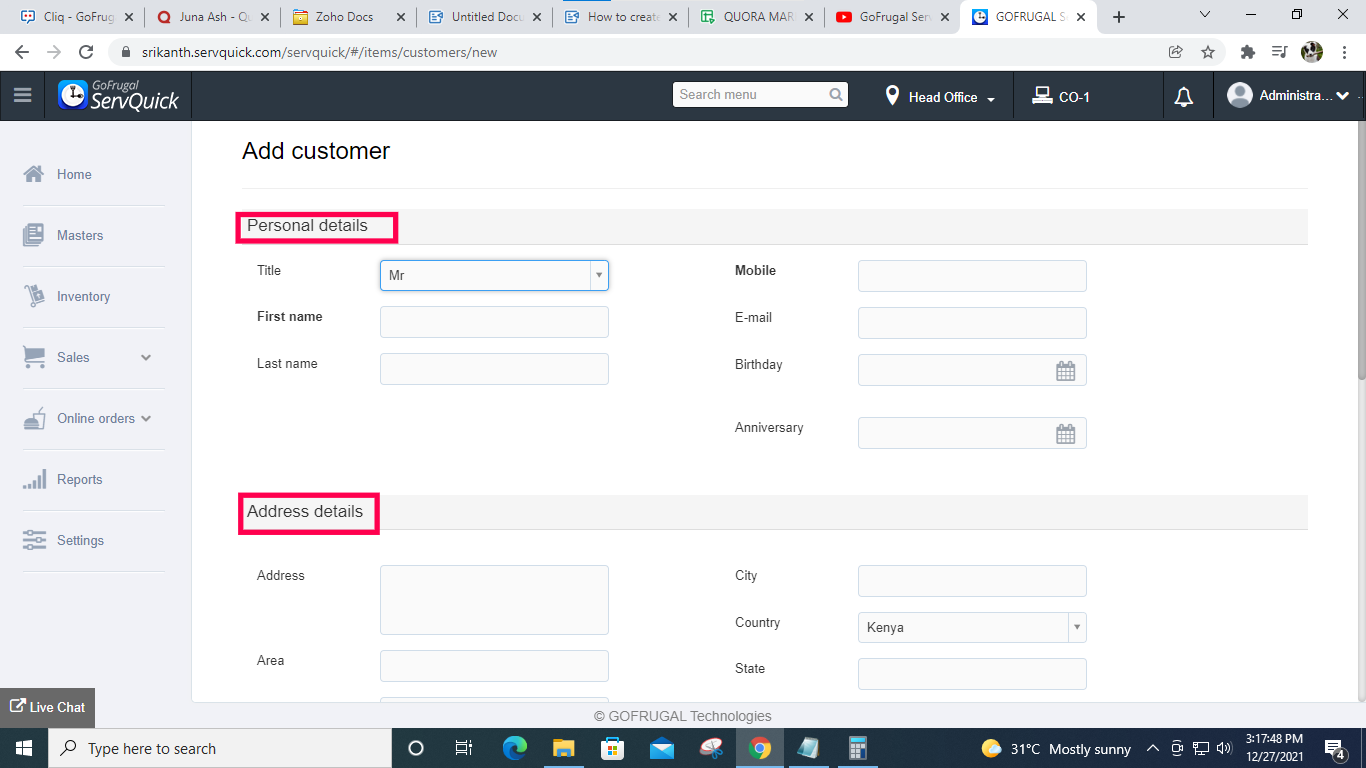Viewport: 1366px width, 768px height.
Task: Open the Administrator account menu
Action: tap(1288, 96)
